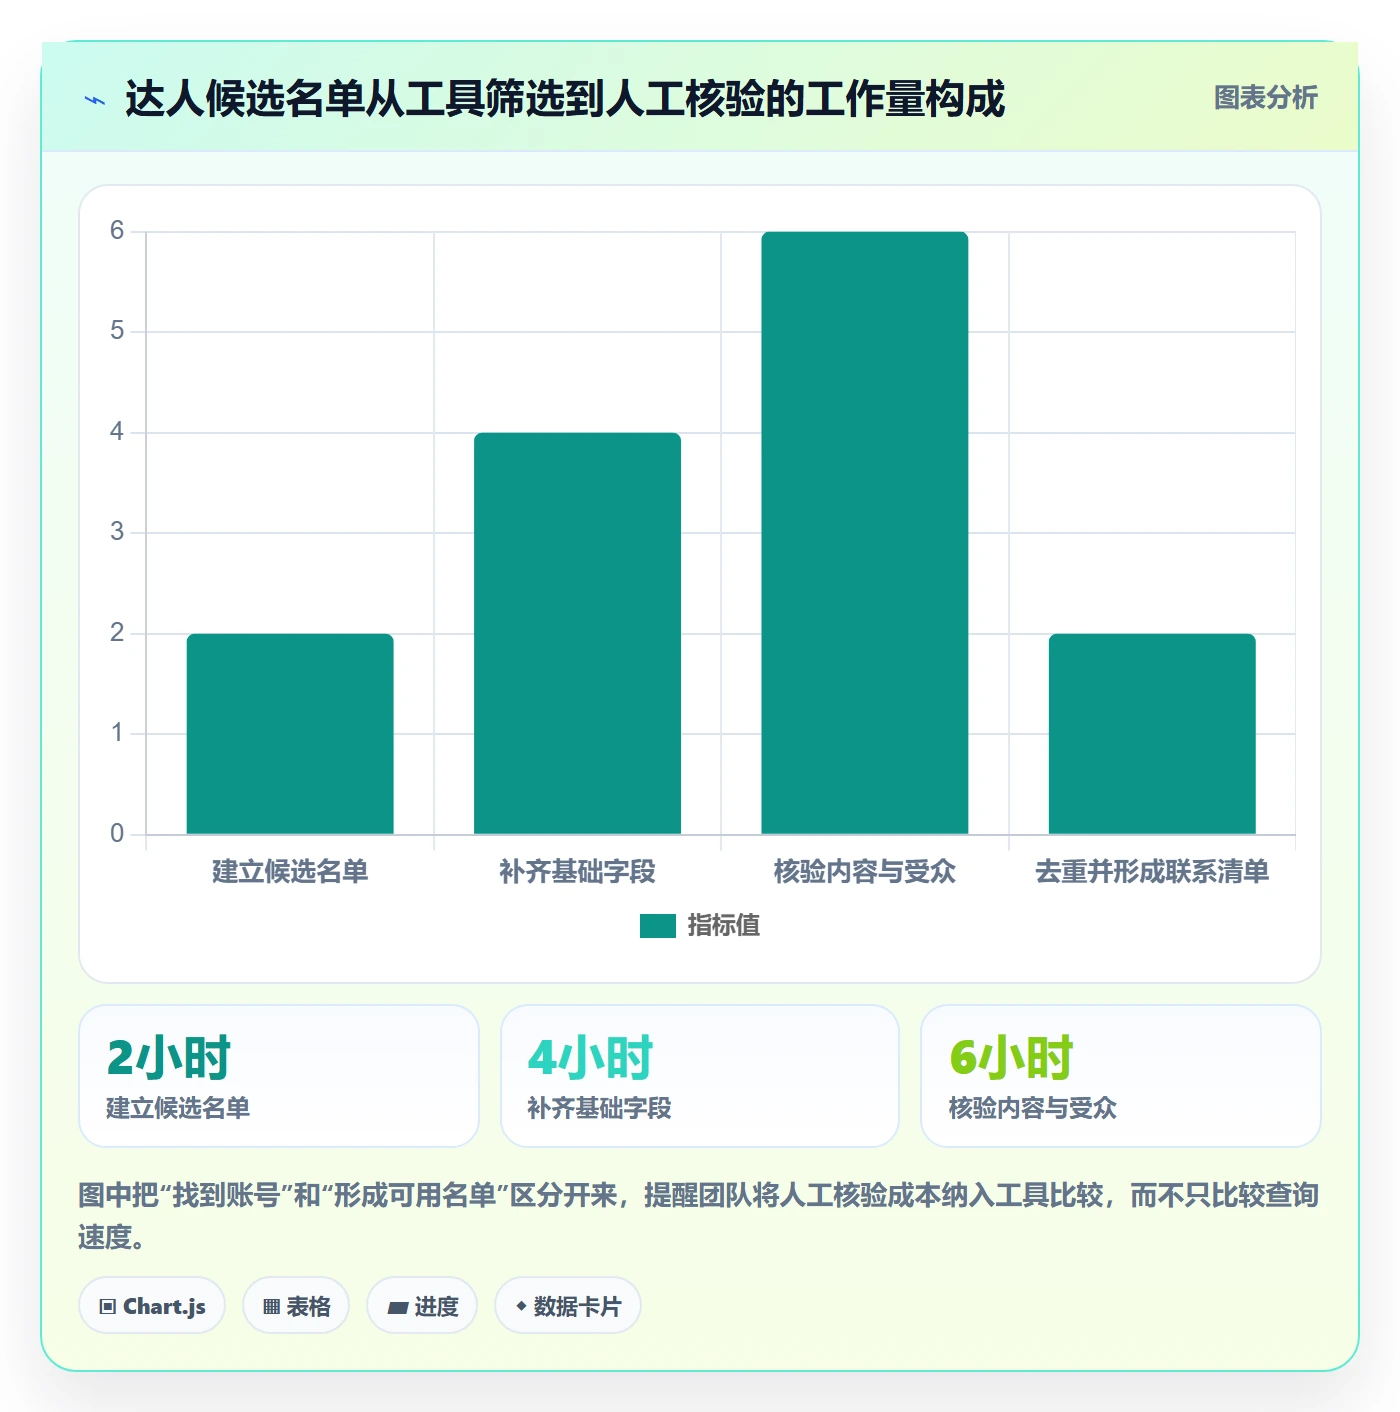This screenshot has height=1412, width=1400.
Task: Open the 2小时 建立候选名单 data card
Action: tap(279, 1076)
